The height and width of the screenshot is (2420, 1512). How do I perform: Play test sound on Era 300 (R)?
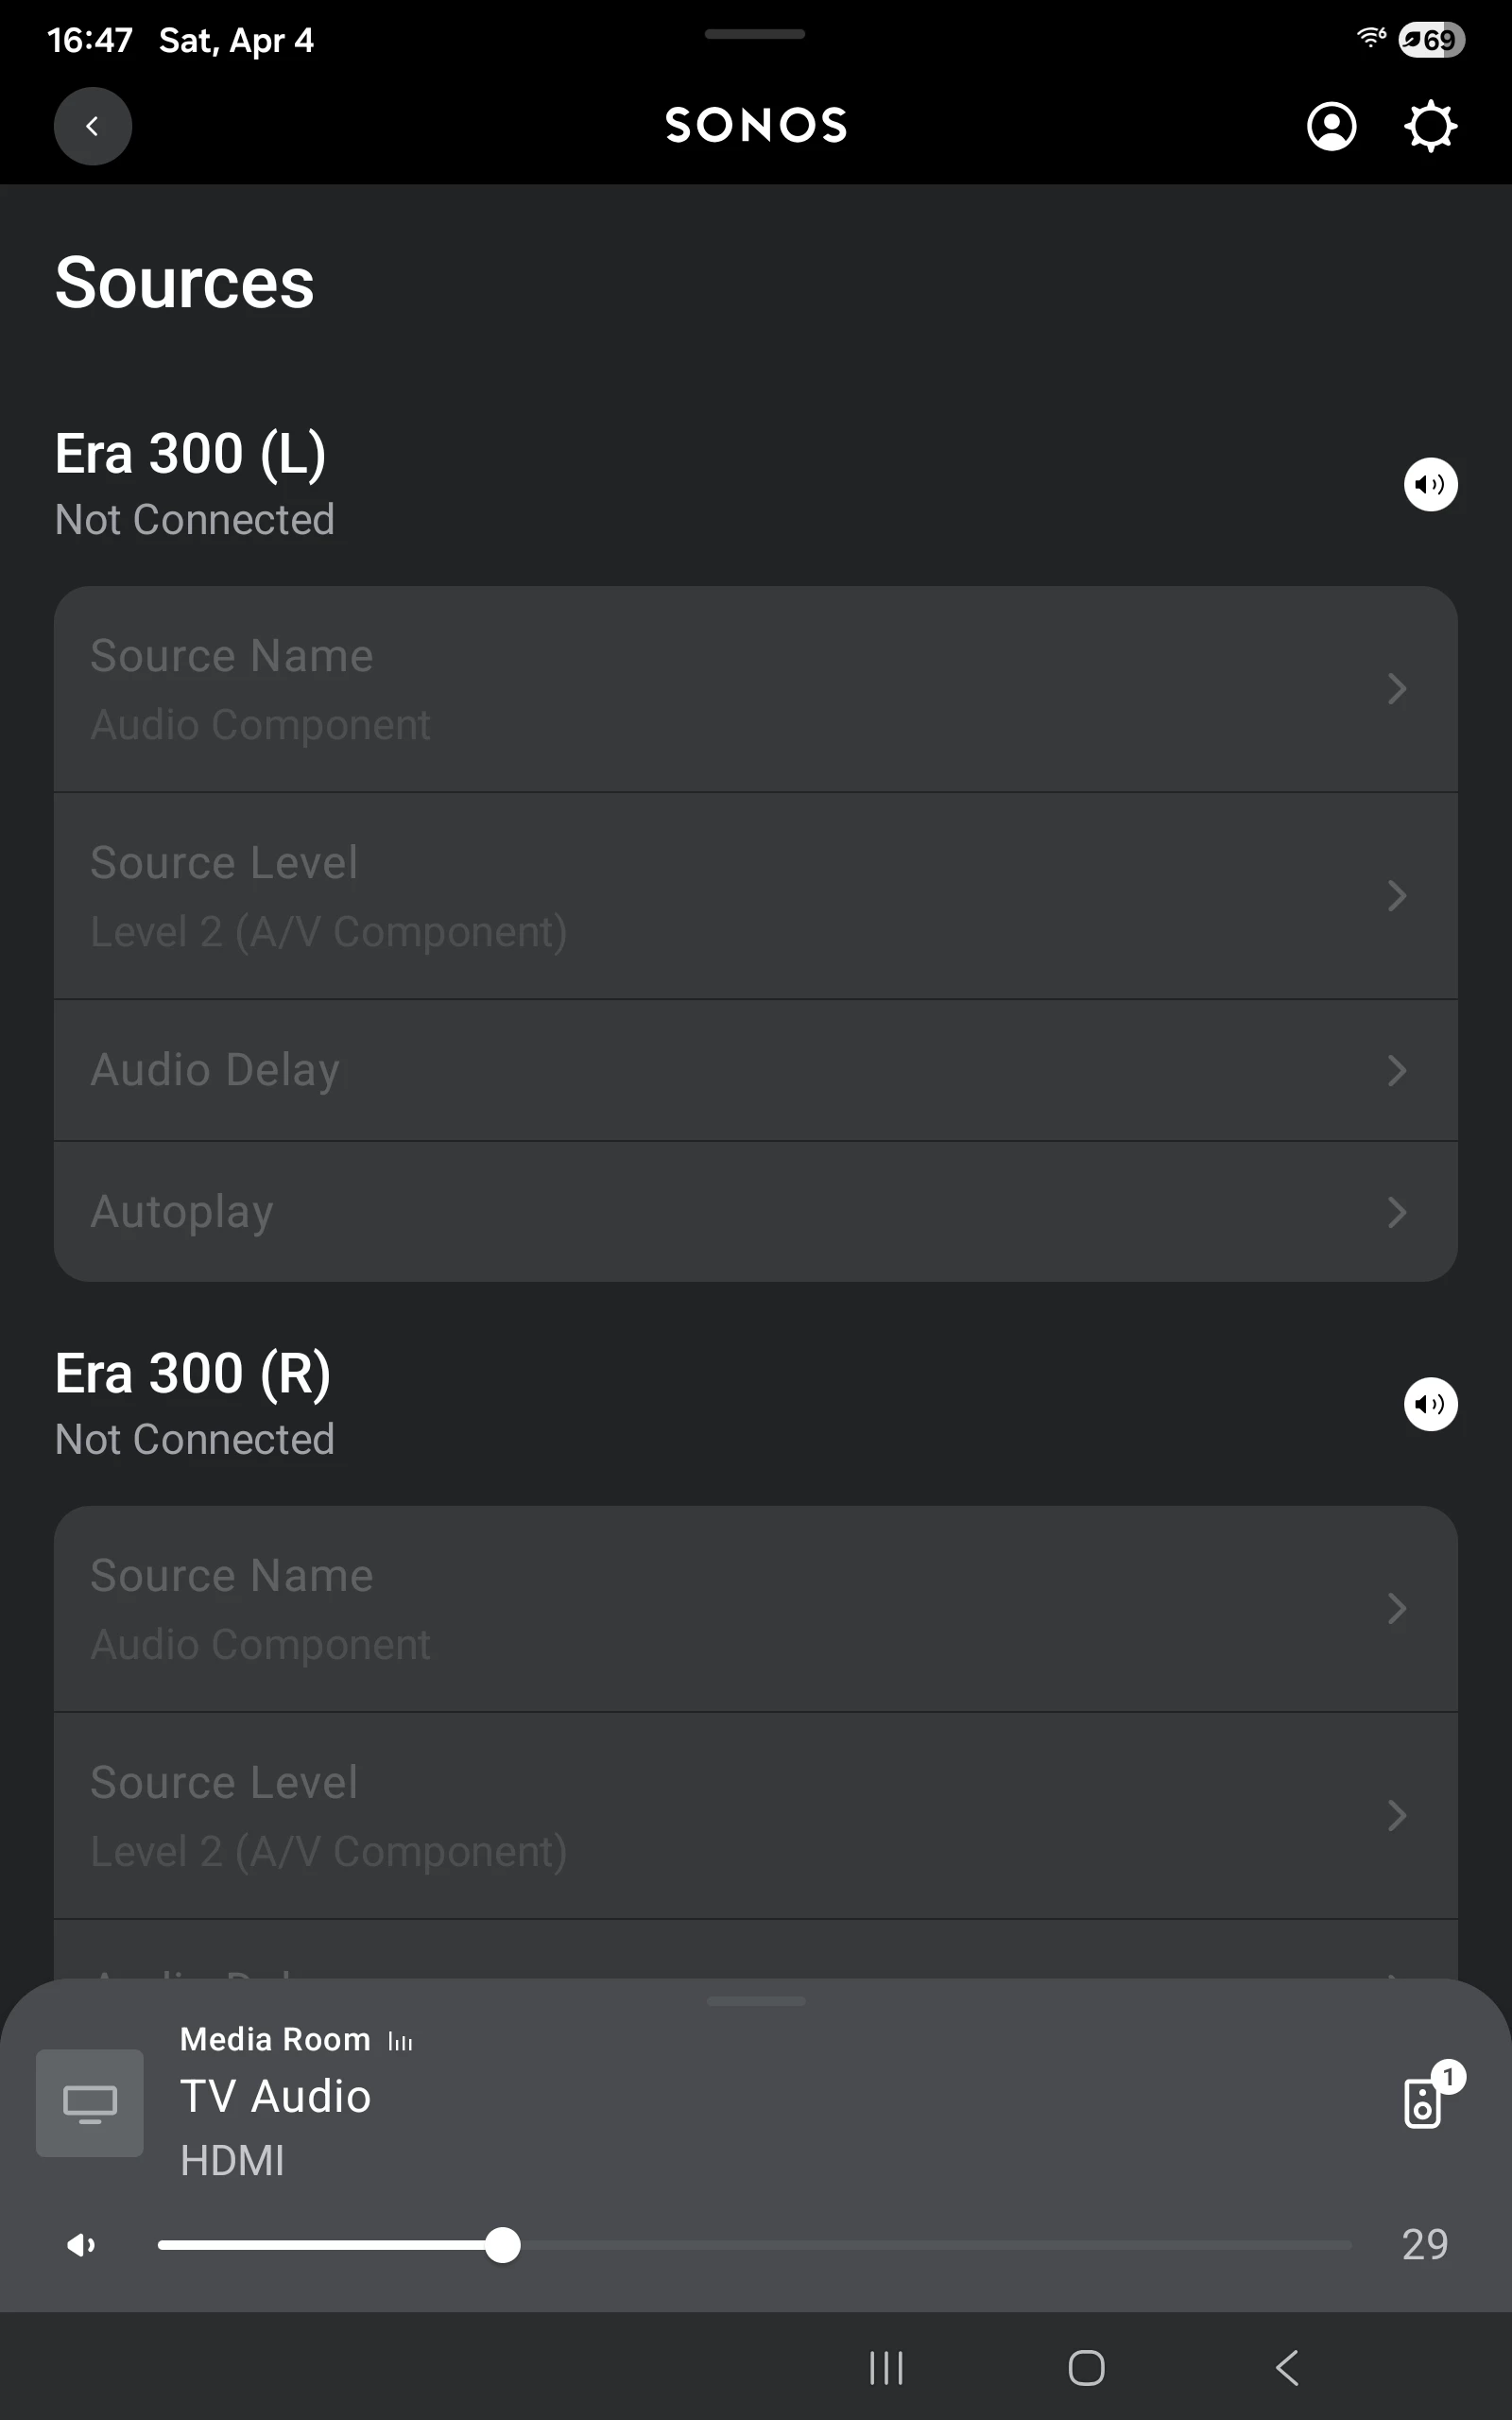coord(1430,1404)
